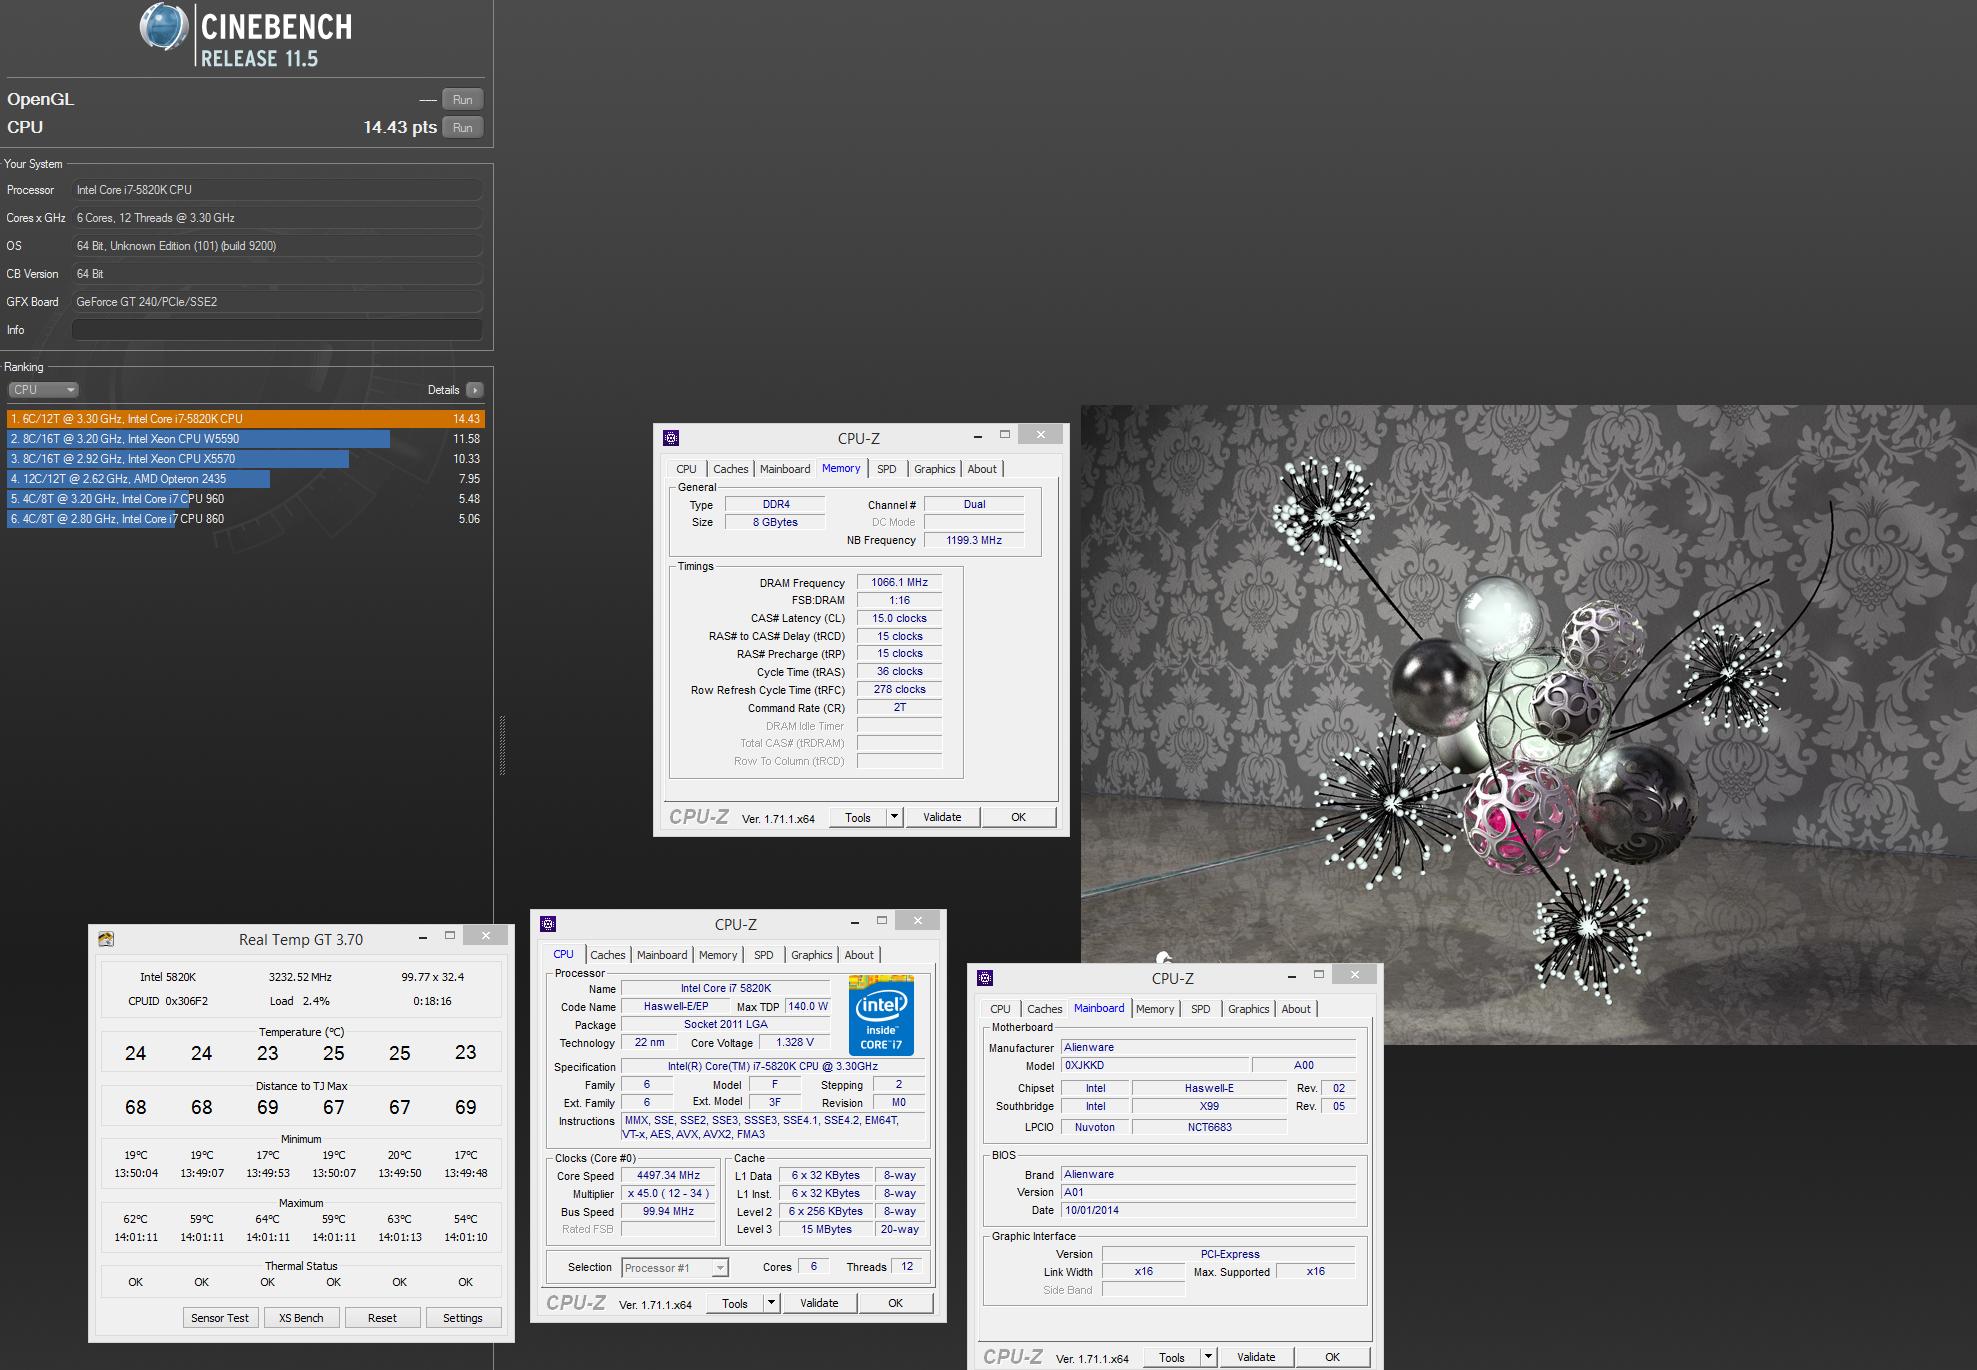Select ranking entry Xeon CPU X5570

[x=245, y=459]
